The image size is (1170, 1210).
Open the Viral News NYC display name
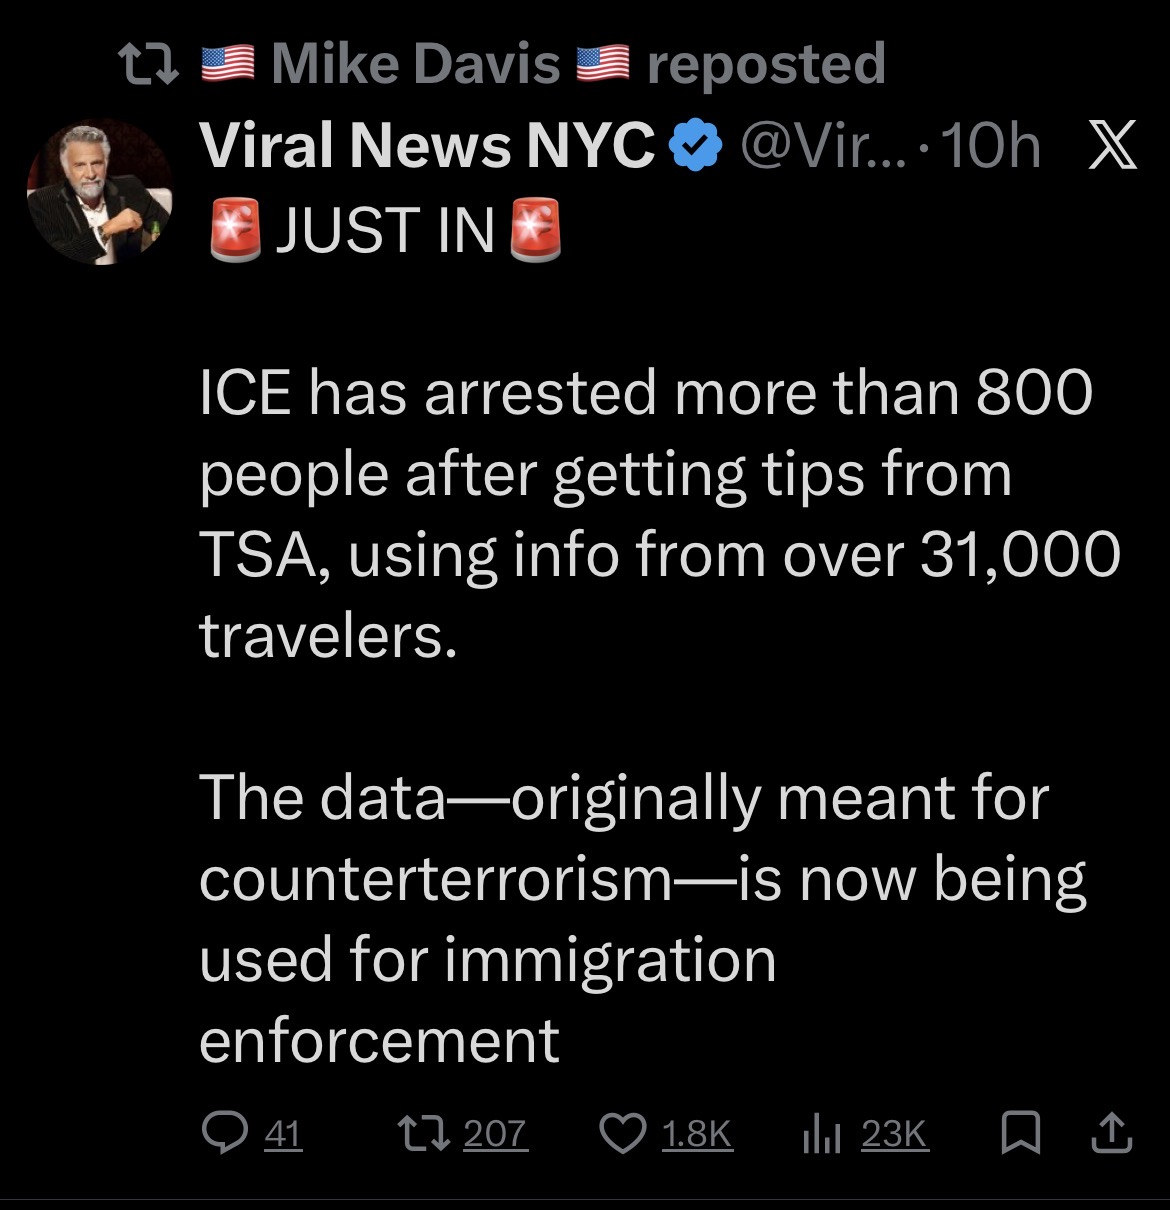(428, 147)
